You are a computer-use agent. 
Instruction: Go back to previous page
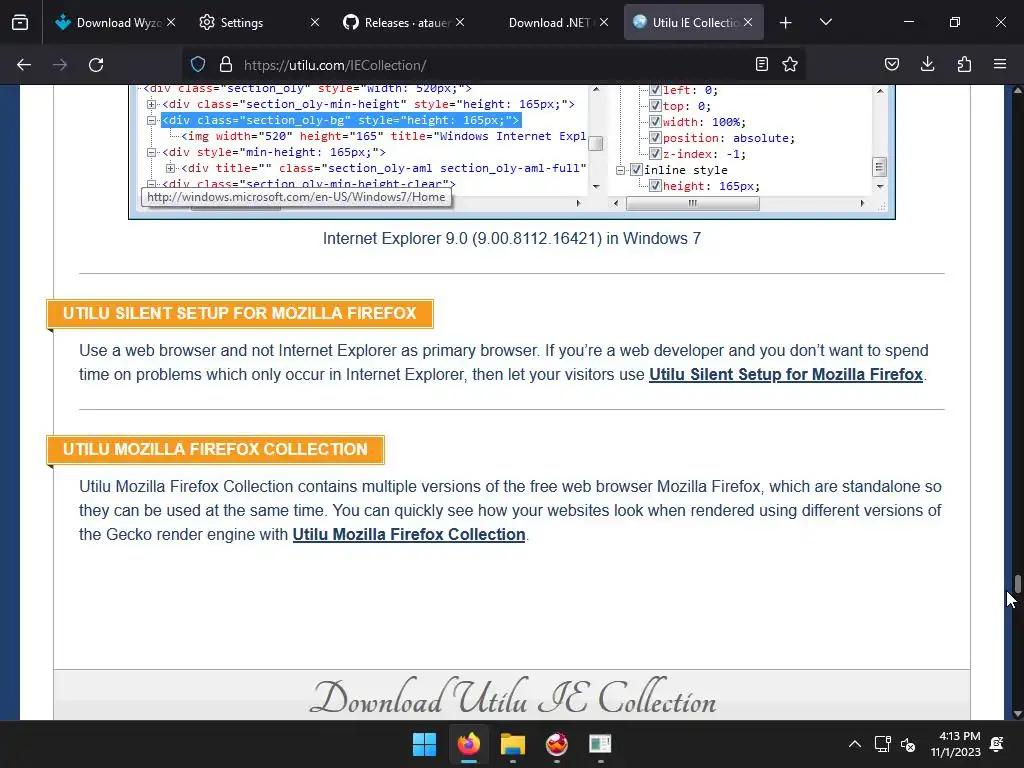(x=24, y=65)
